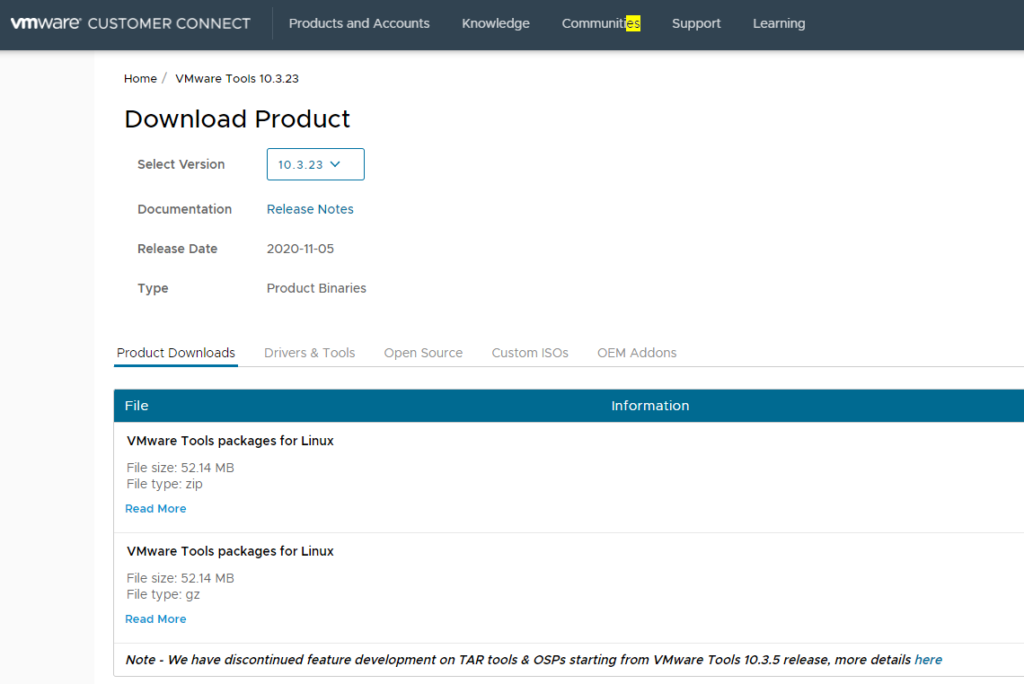Click the 'File type: zip' text

coord(165,484)
